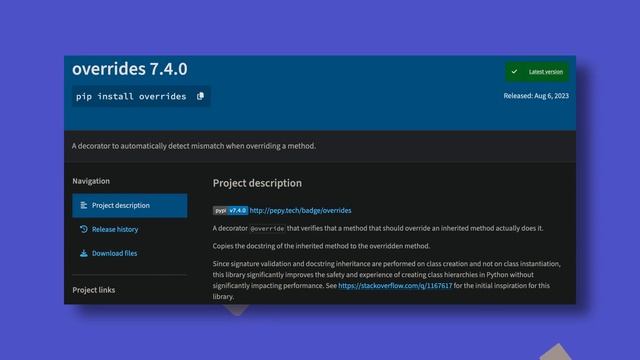Click the Project links heading

[93, 290]
